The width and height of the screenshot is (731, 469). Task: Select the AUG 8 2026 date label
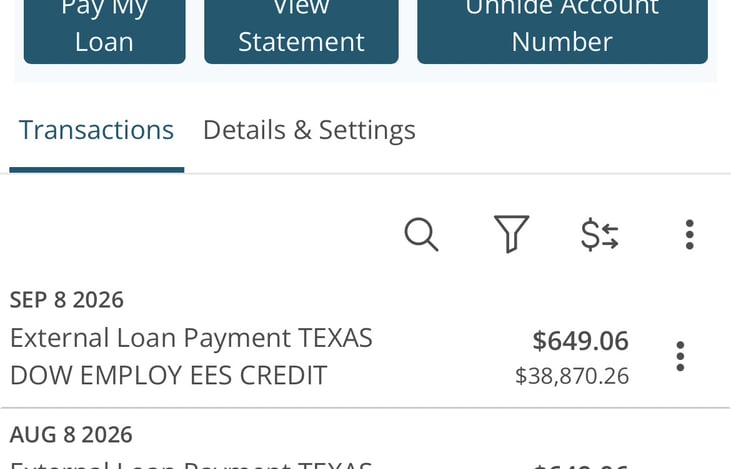pyautogui.click(x=71, y=435)
